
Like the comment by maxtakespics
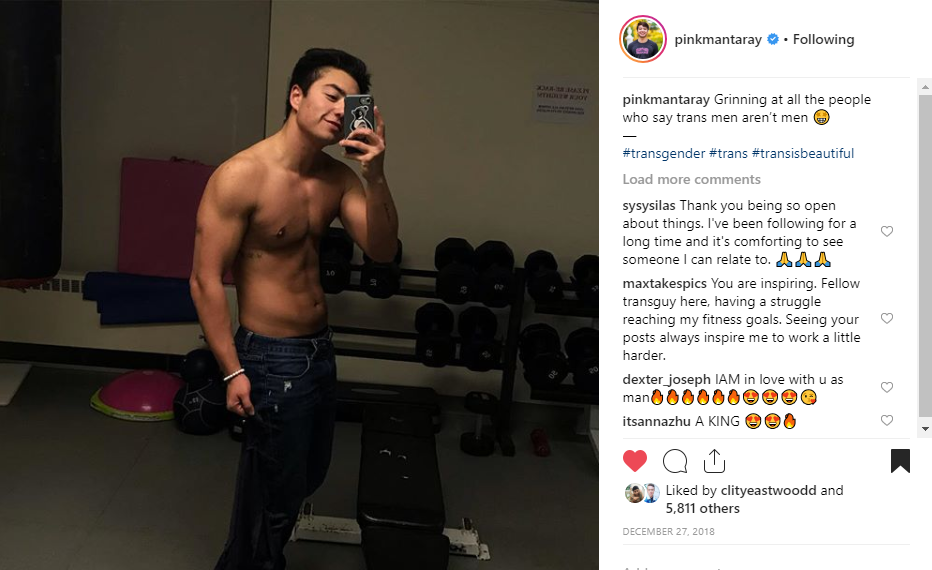pos(887,318)
